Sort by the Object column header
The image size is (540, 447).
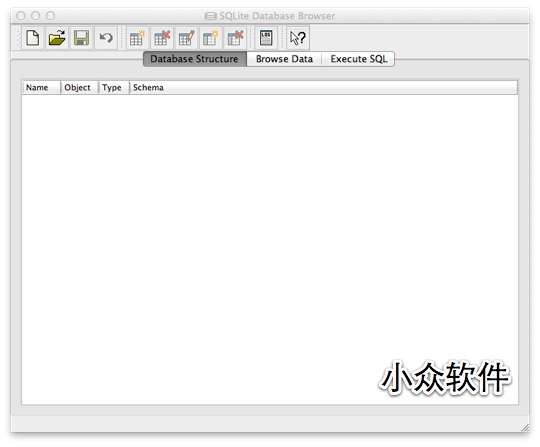click(80, 87)
